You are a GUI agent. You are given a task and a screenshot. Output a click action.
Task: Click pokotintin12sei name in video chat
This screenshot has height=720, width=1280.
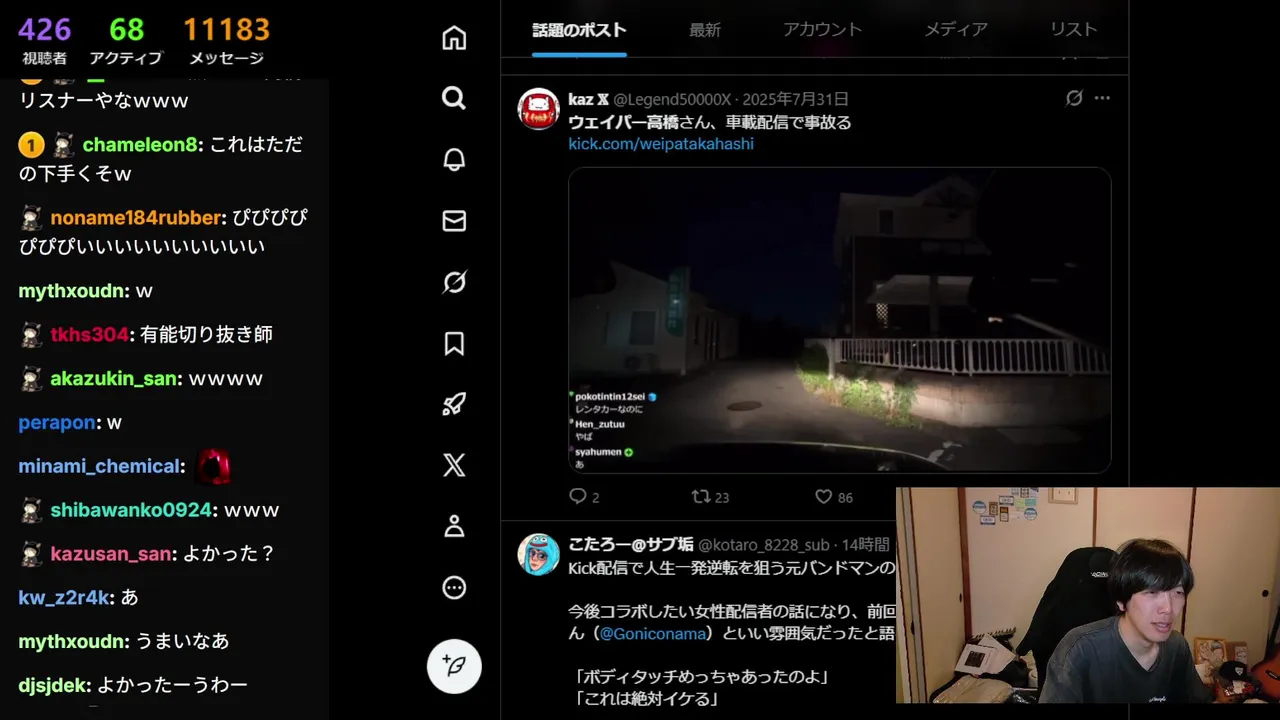click(610, 397)
